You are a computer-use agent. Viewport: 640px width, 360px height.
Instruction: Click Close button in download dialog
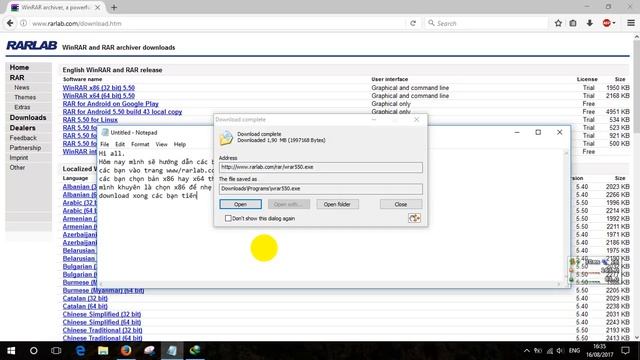pyautogui.click(x=401, y=204)
